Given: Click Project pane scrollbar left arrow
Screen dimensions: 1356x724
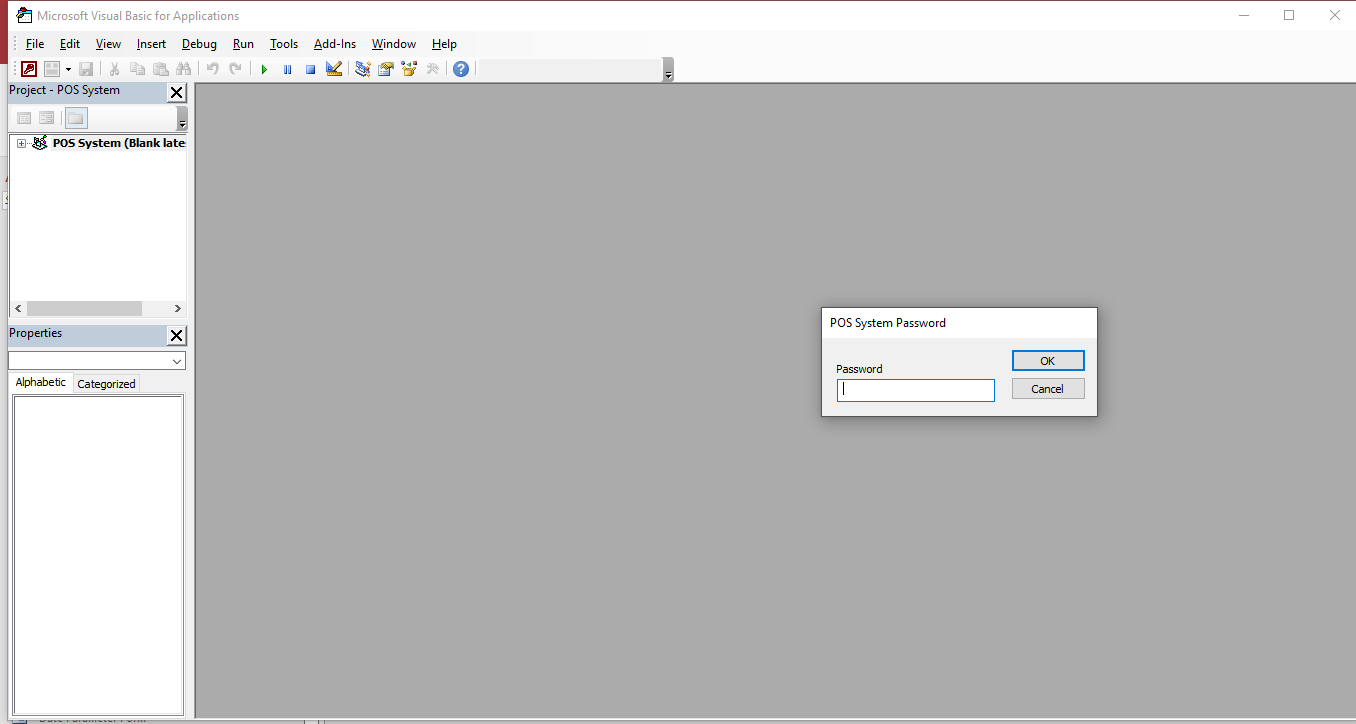Looking at the screenshot, I should tap(17, 309).
